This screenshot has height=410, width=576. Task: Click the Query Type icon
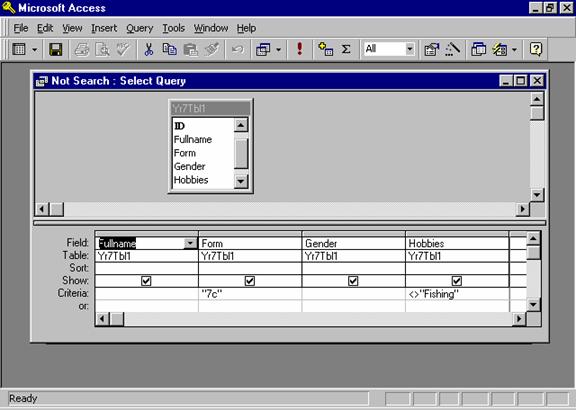(263, 49)
